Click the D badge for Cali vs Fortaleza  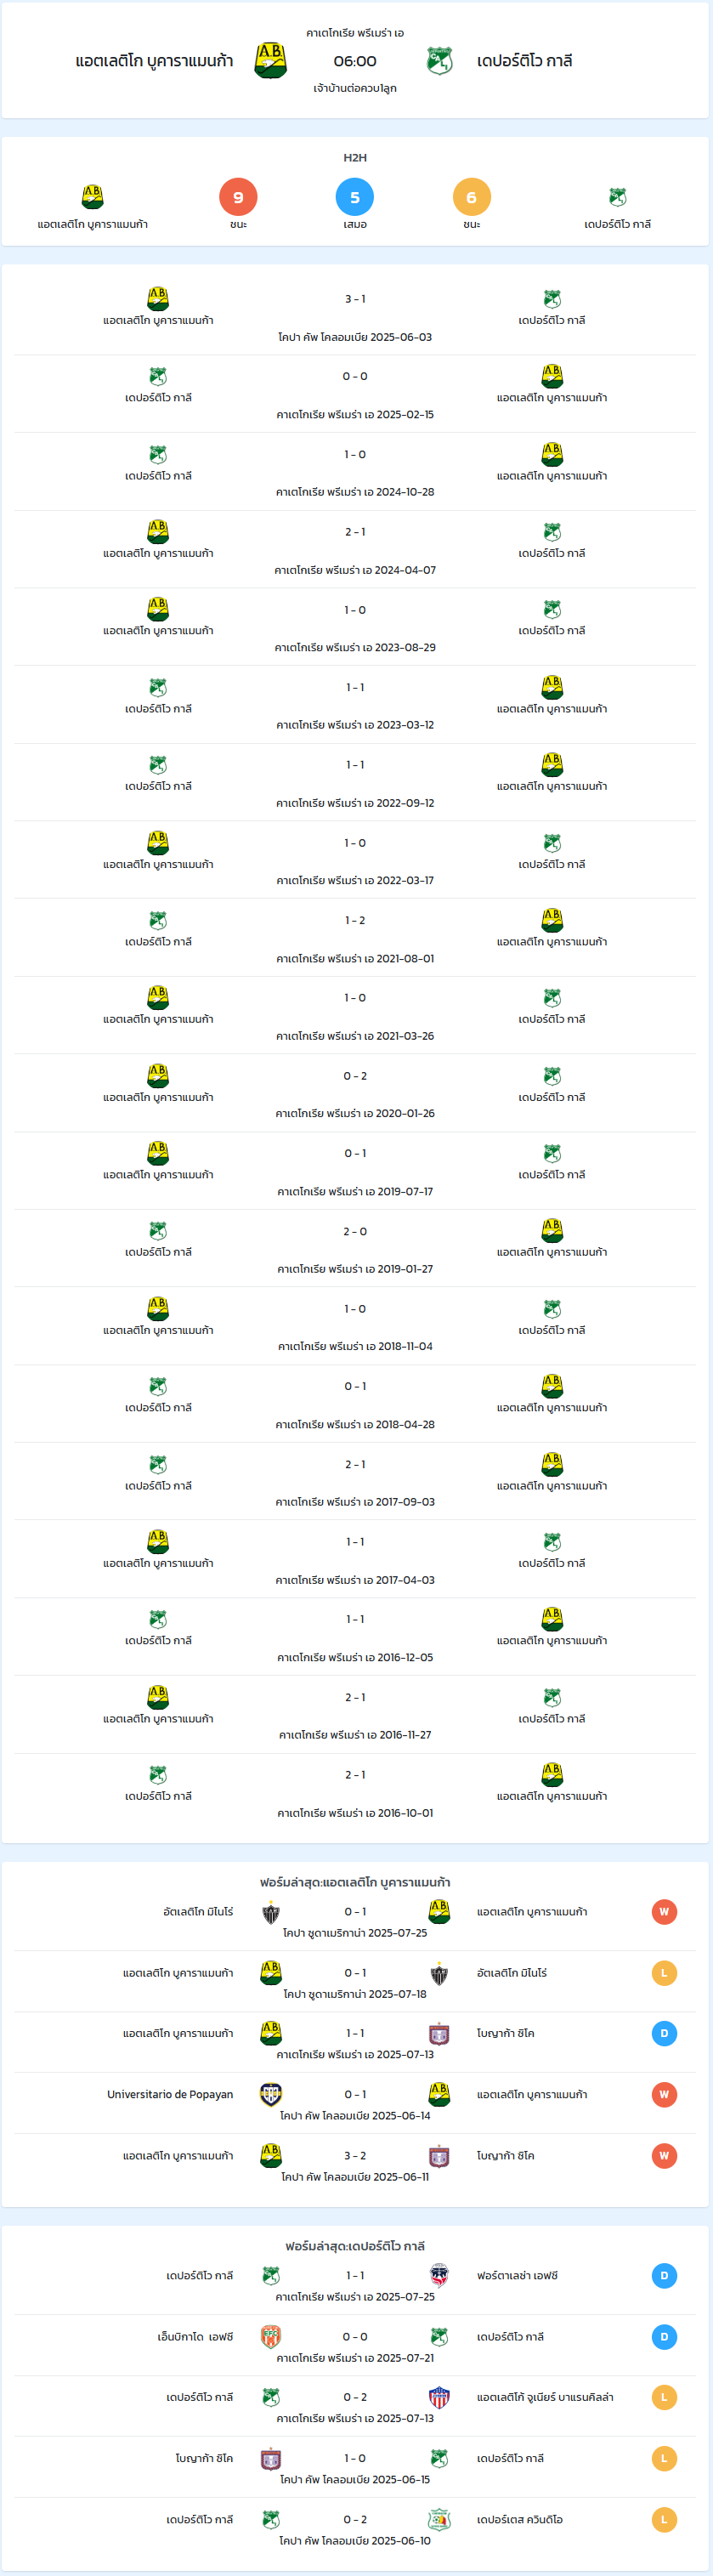click(664, 2276)
